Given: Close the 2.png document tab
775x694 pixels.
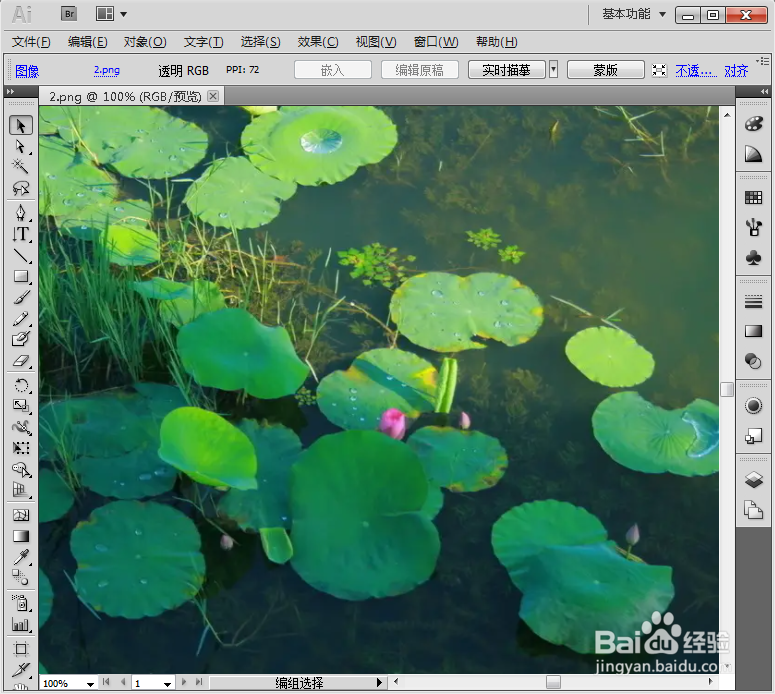Looking at the screenshot, I should (x=213, y=96).
